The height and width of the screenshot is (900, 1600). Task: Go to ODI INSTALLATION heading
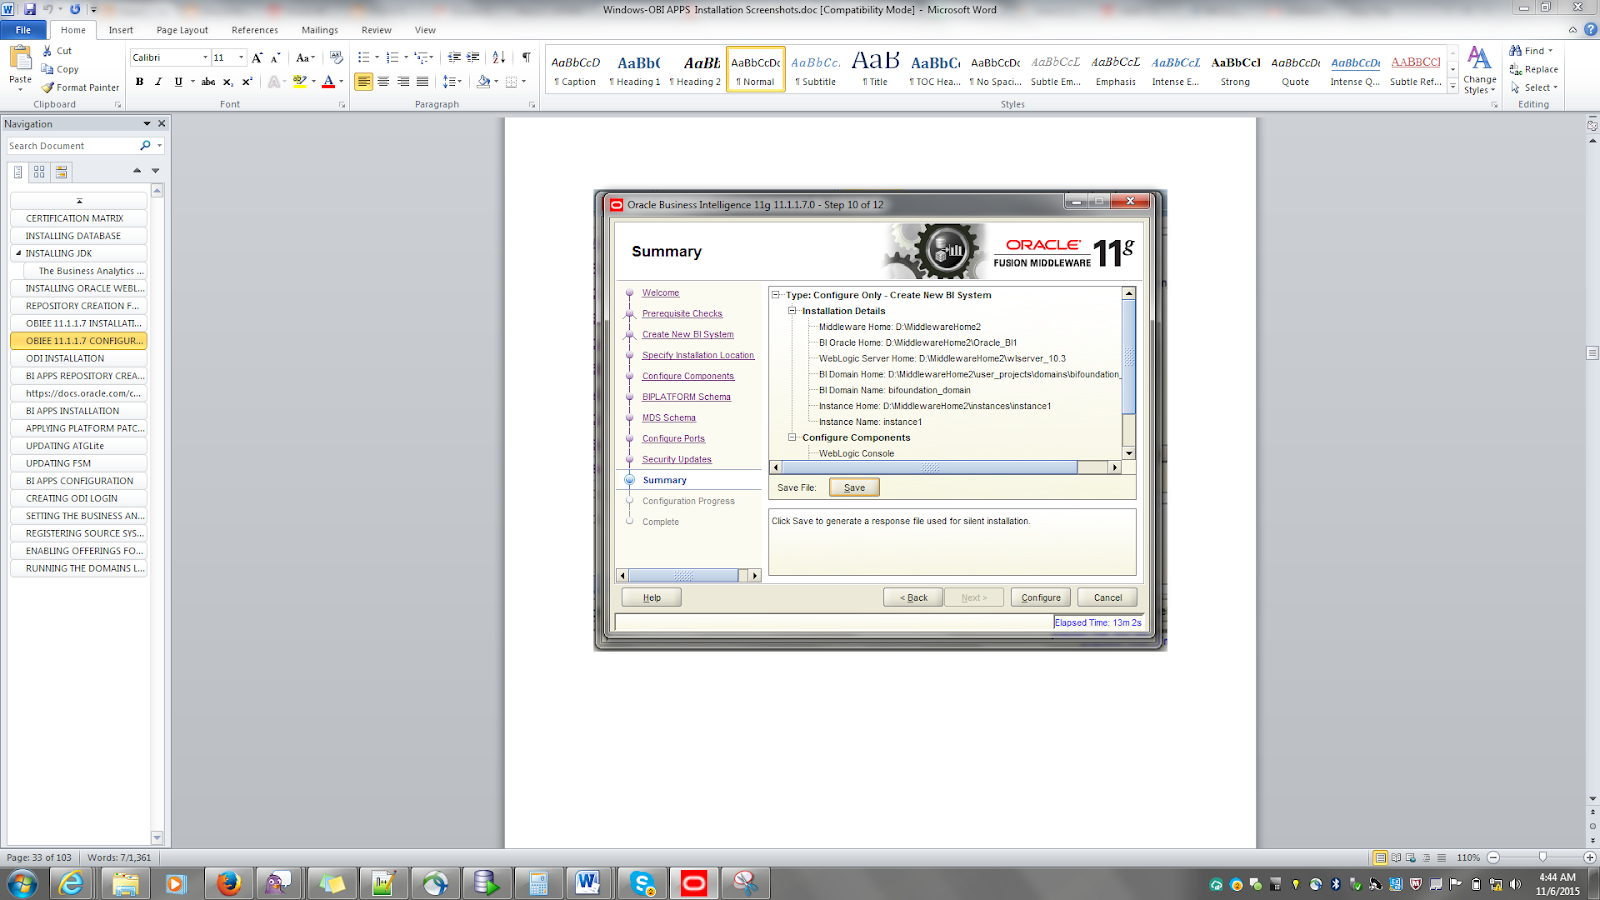click(x=79, y=358)
